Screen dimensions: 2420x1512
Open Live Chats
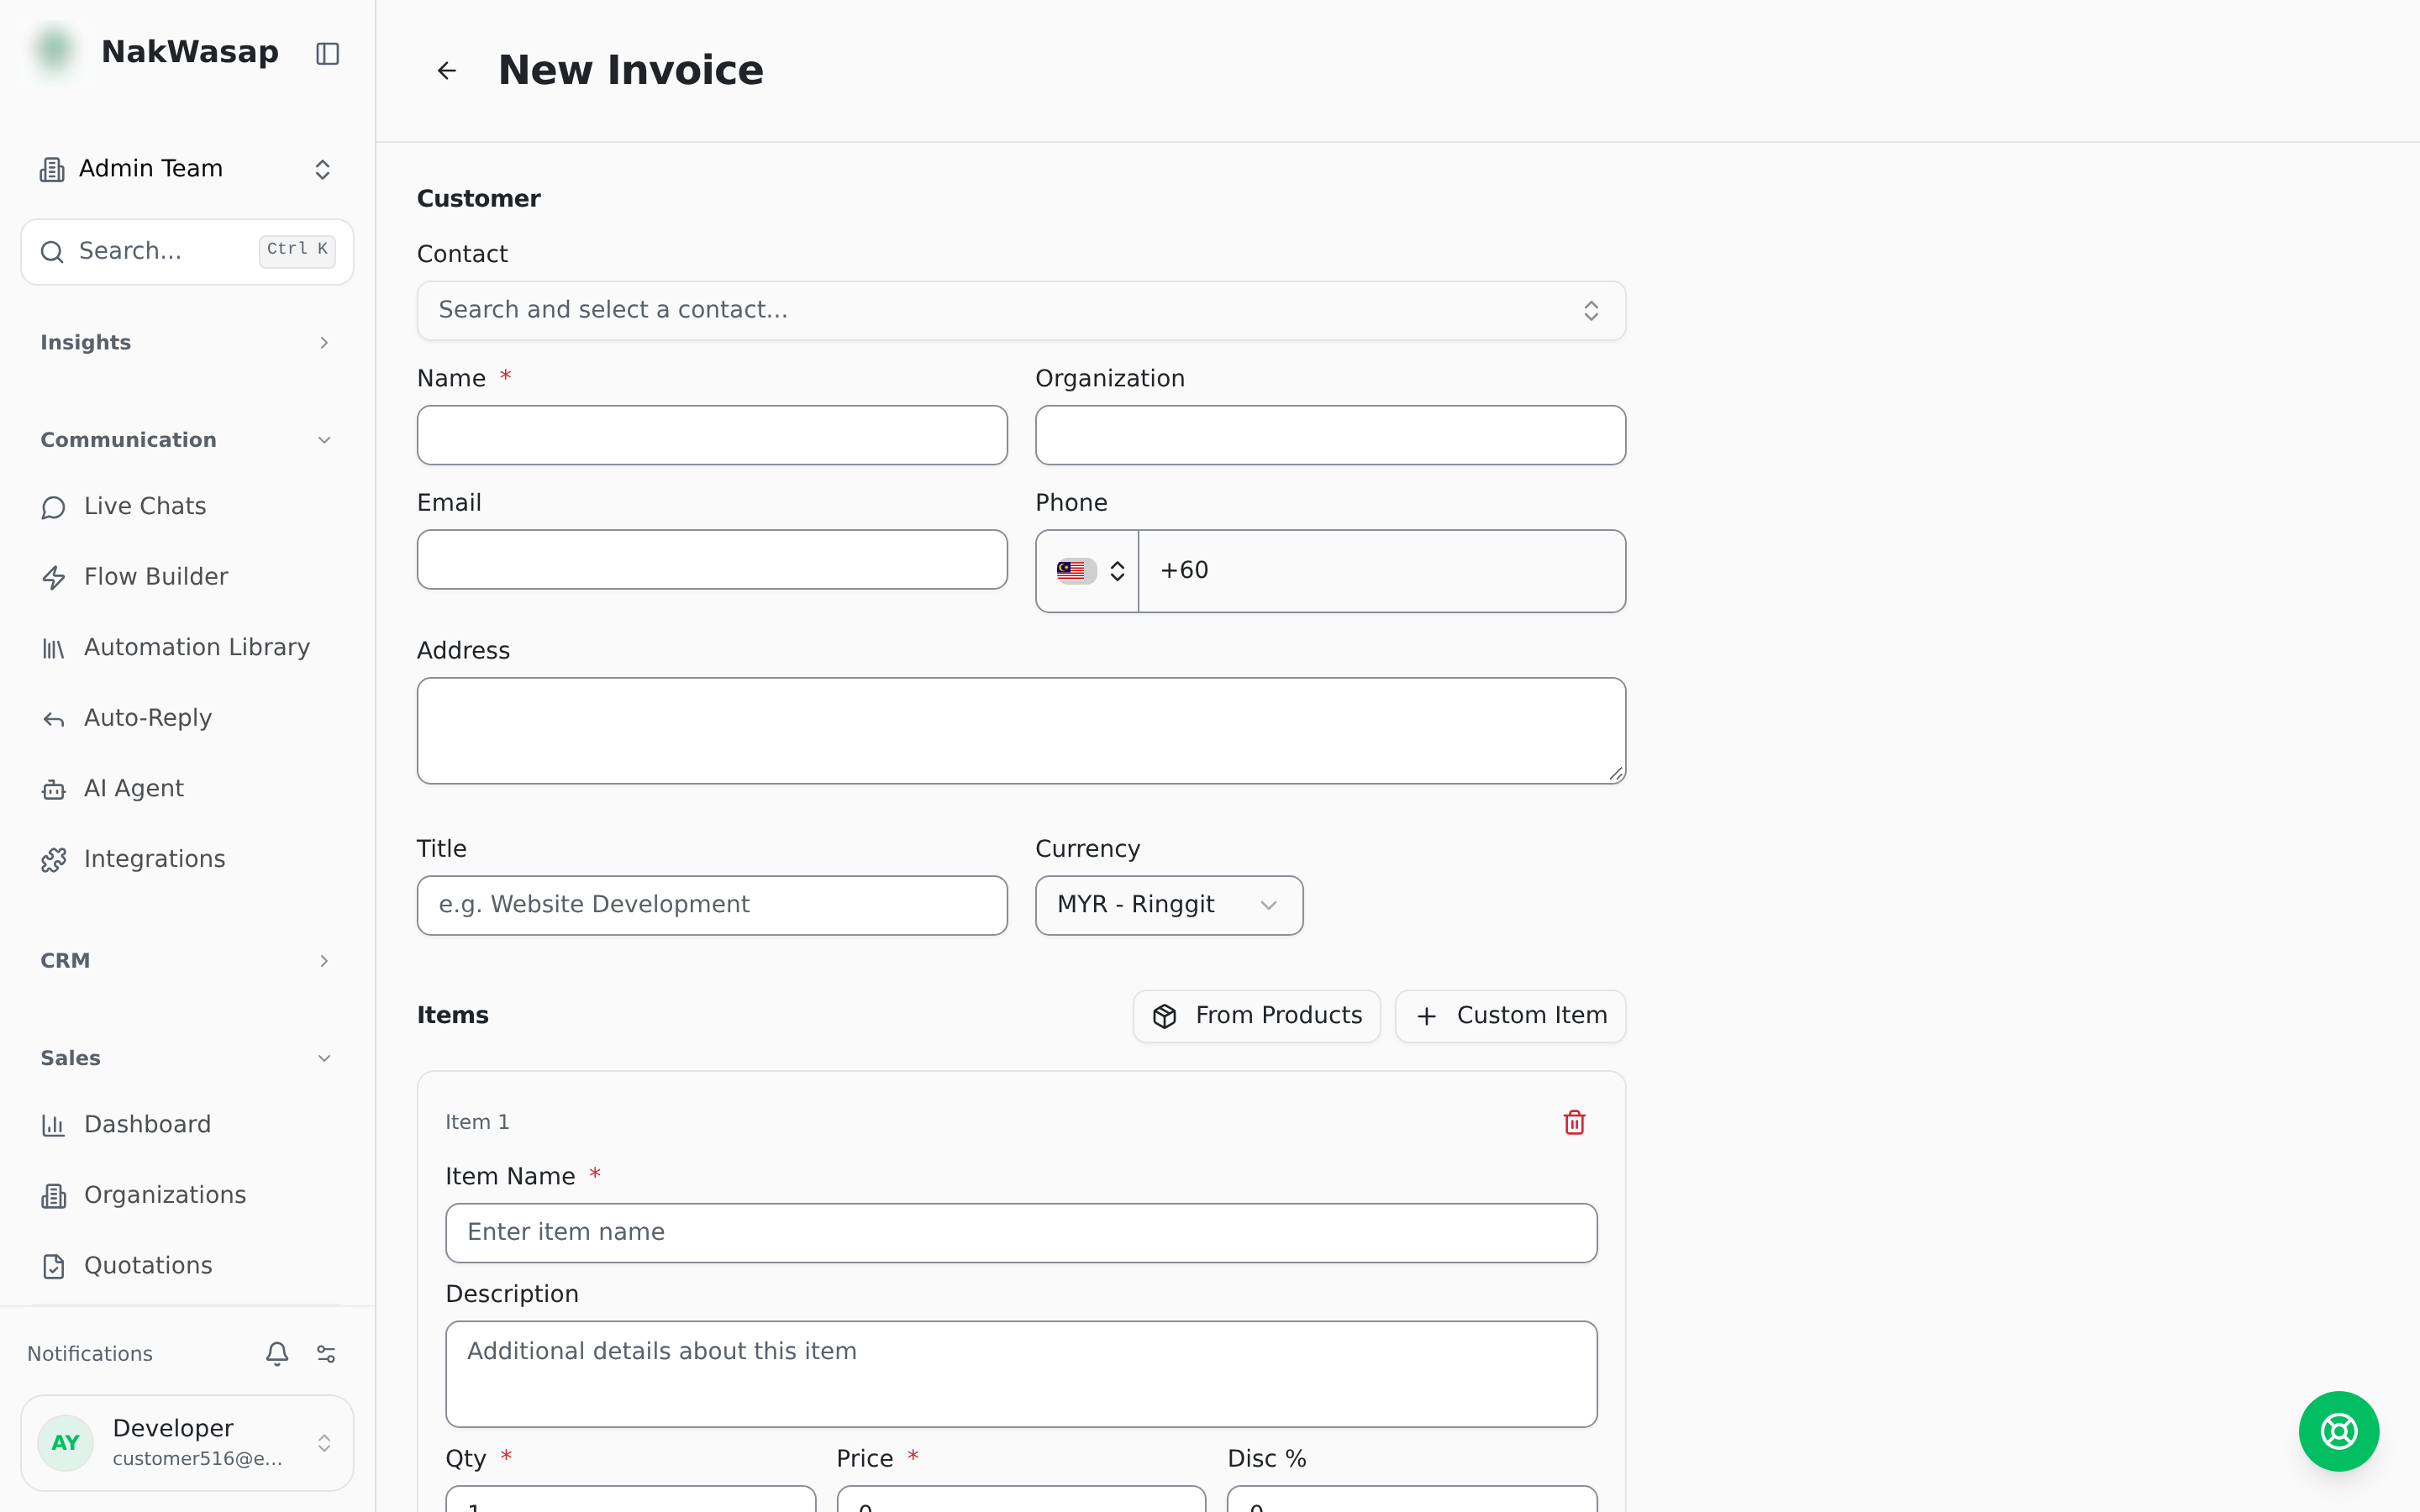(x=187, y=506)
